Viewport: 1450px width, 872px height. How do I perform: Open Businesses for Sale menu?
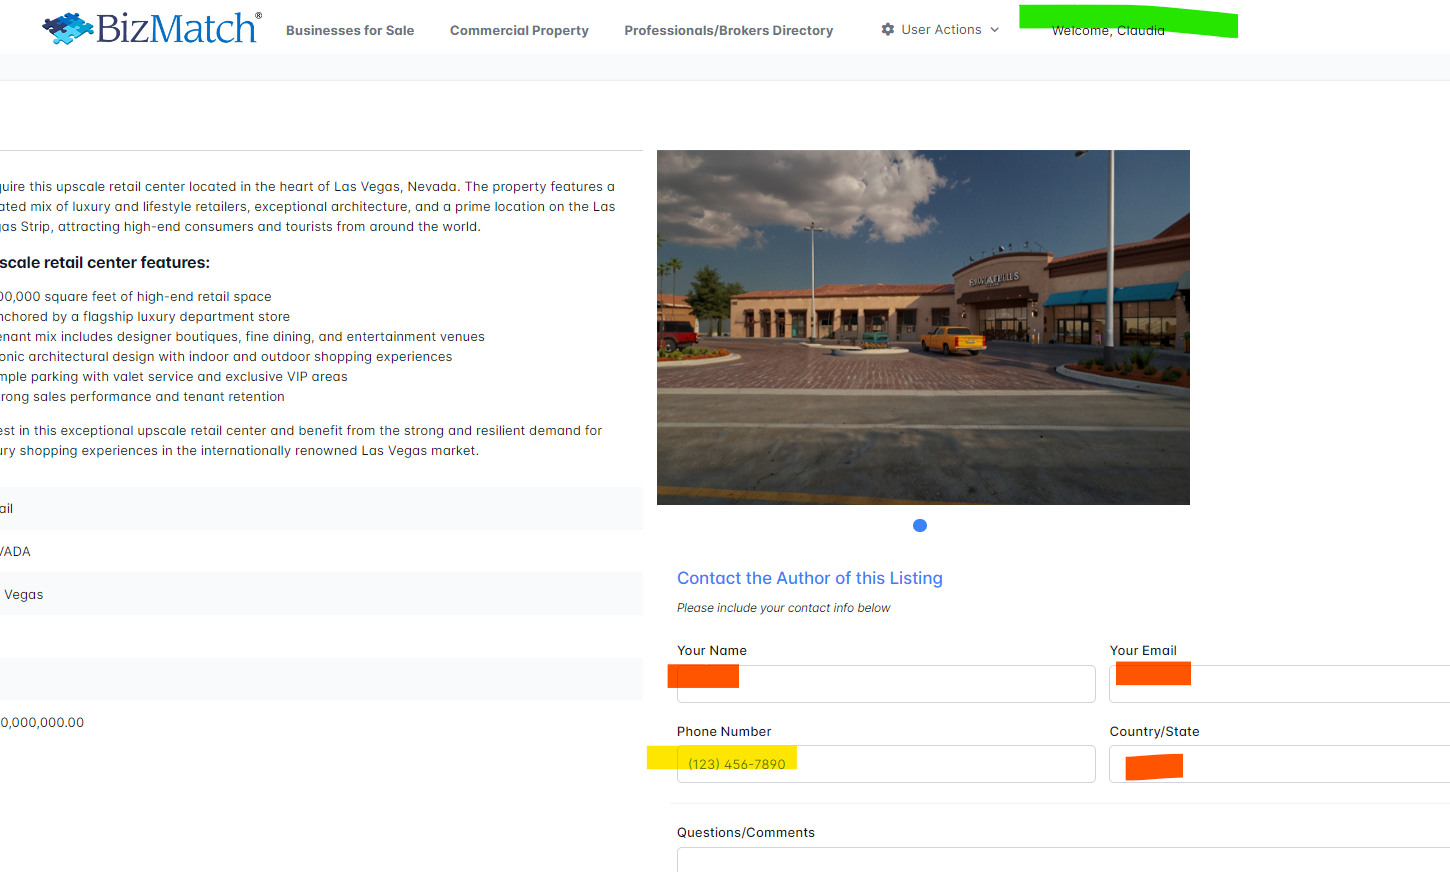click(x=350, y=31)
